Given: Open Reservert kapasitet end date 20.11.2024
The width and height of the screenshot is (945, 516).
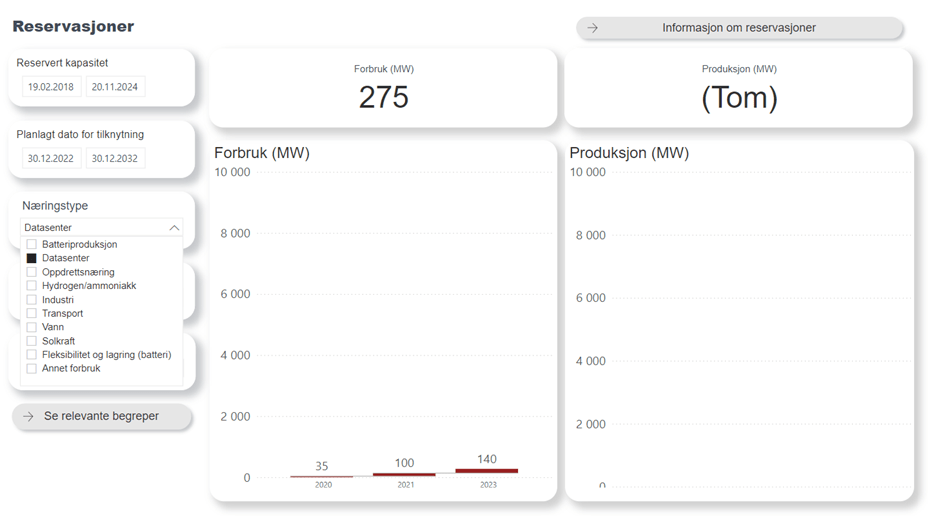Looking at the screenshot, I should coord(115,87).
